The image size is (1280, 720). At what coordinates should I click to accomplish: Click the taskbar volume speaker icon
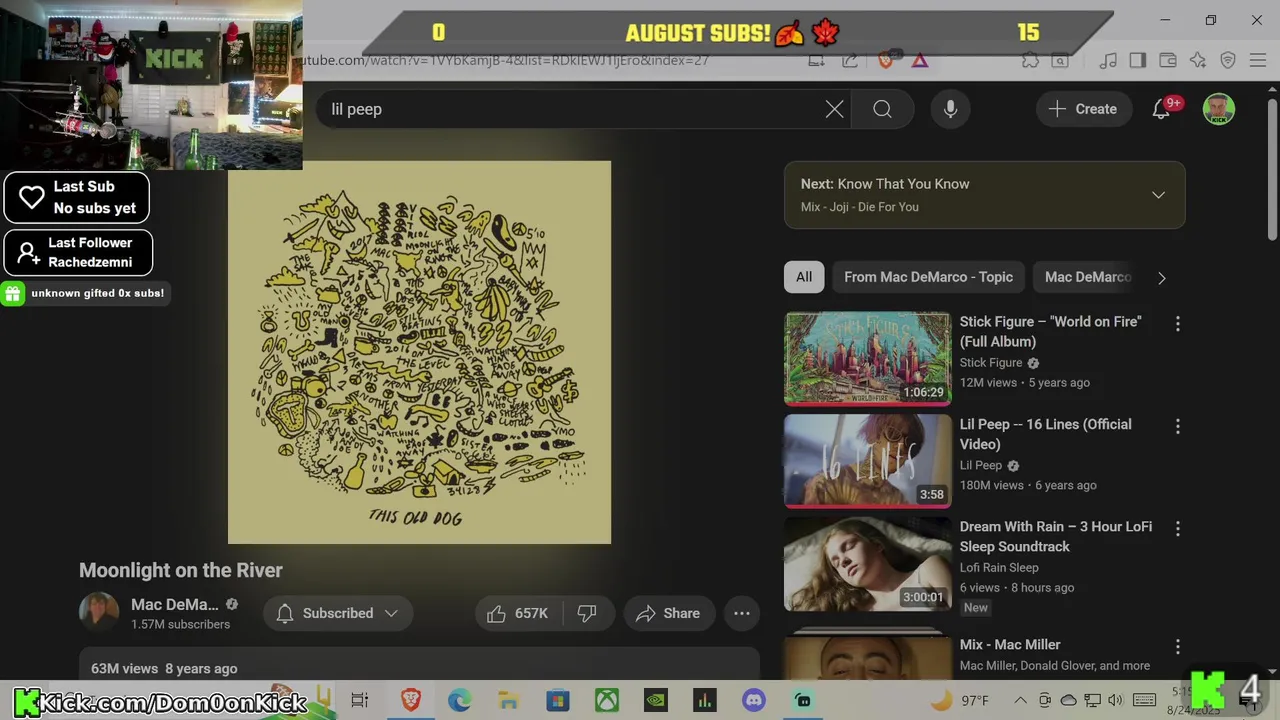[x=1116, y=701]
